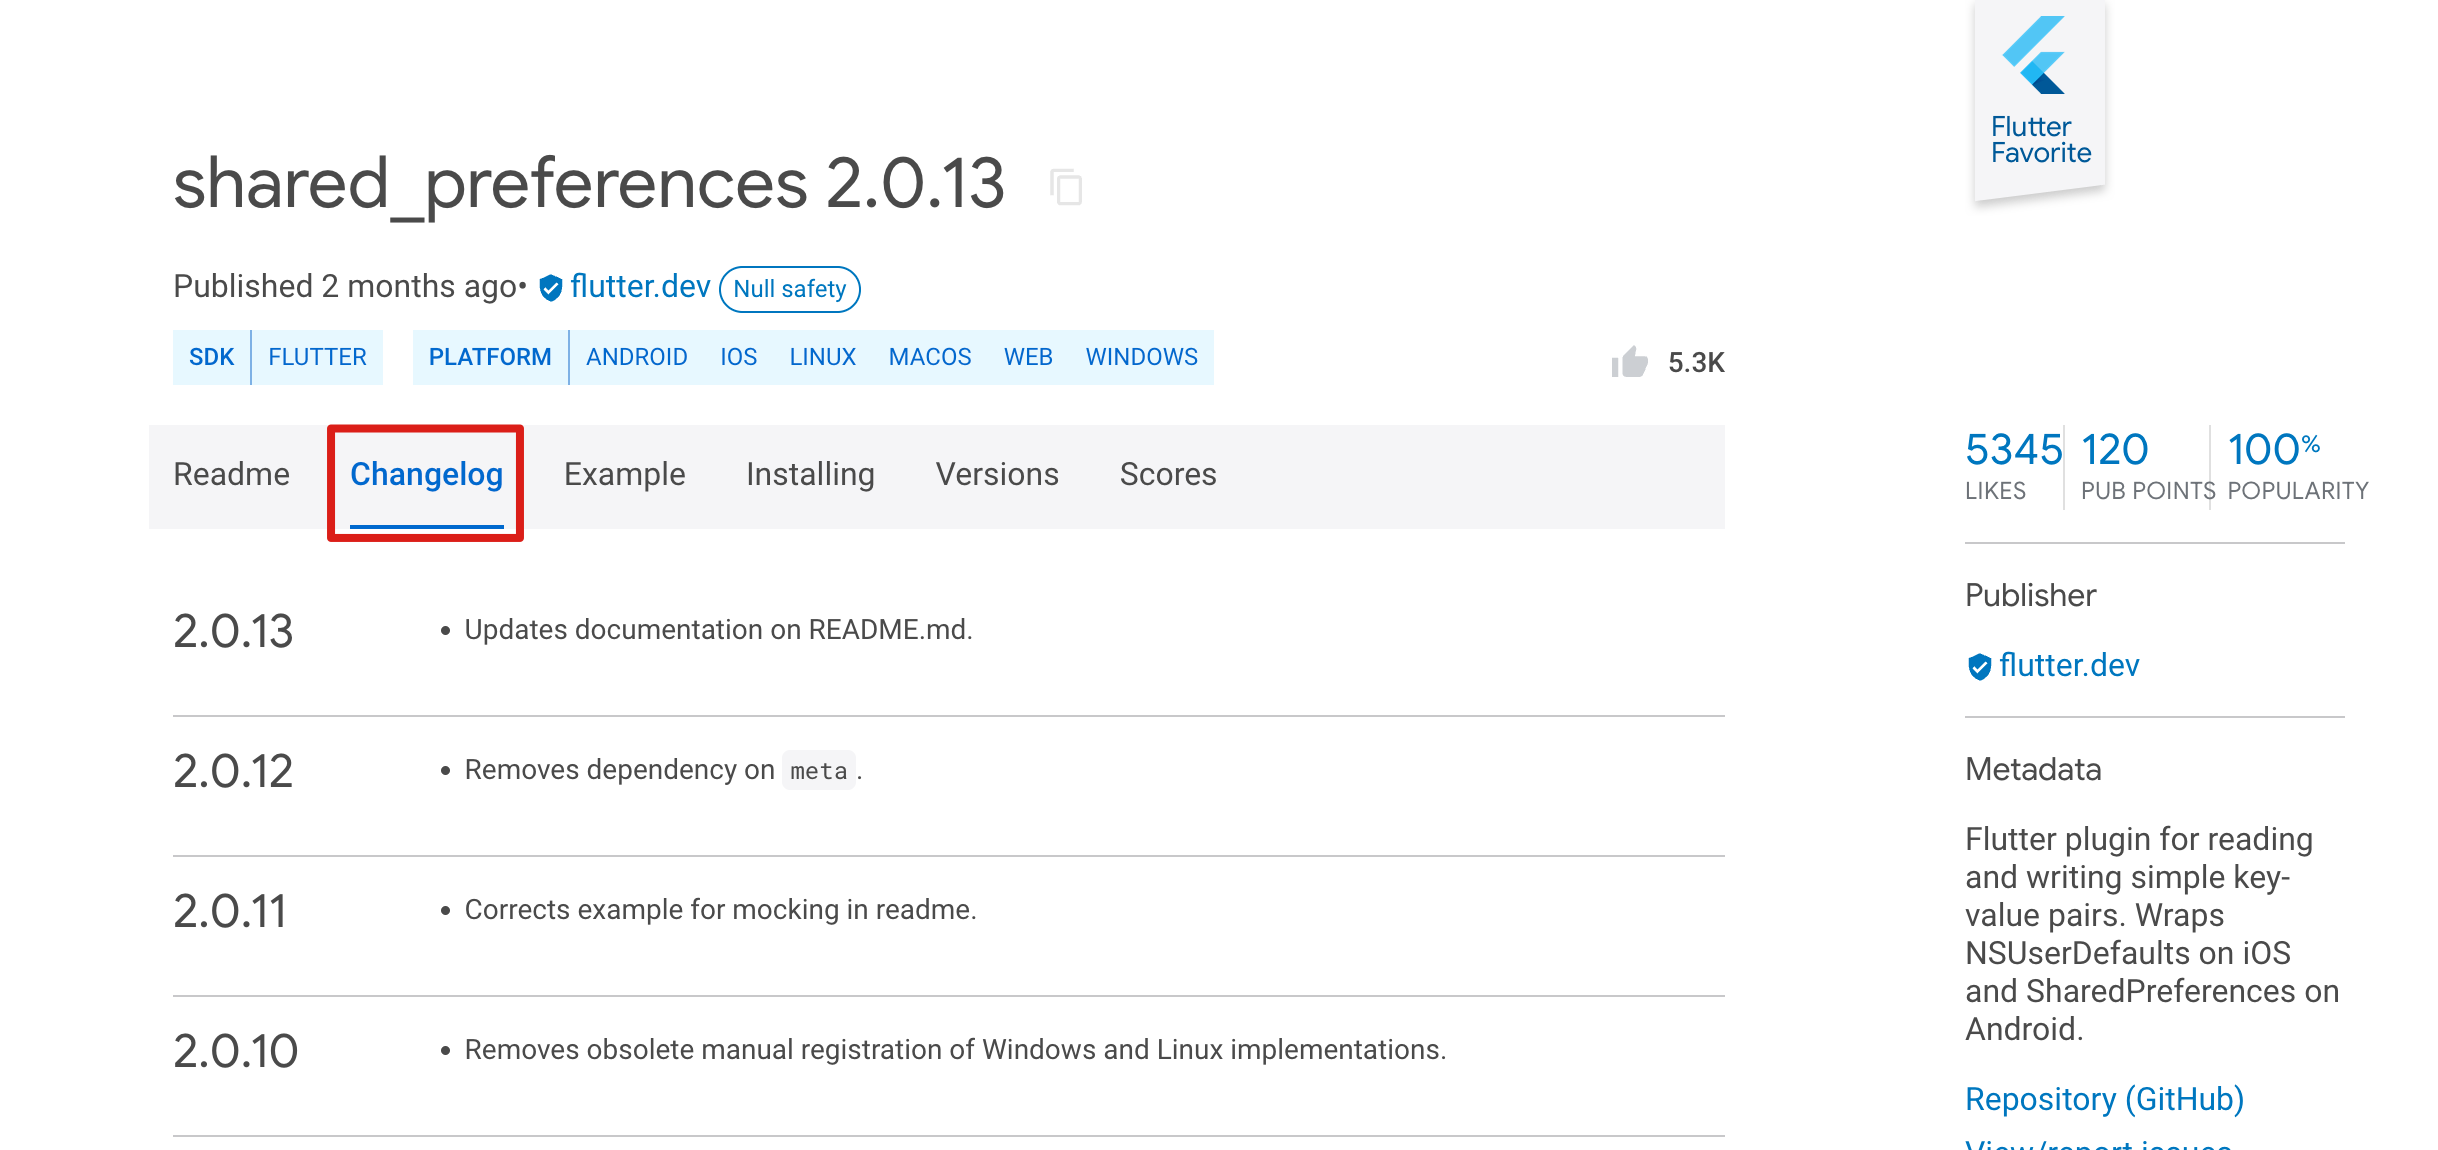
Task: Switch to the Example tab
Action: point(624,474)
